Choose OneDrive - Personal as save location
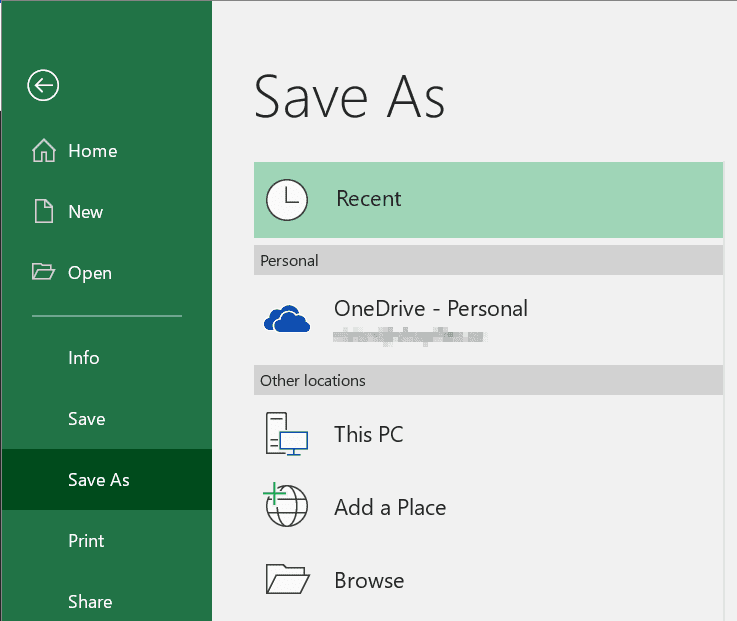The height and width of the screenshot is (621, 737). [430, 309]
